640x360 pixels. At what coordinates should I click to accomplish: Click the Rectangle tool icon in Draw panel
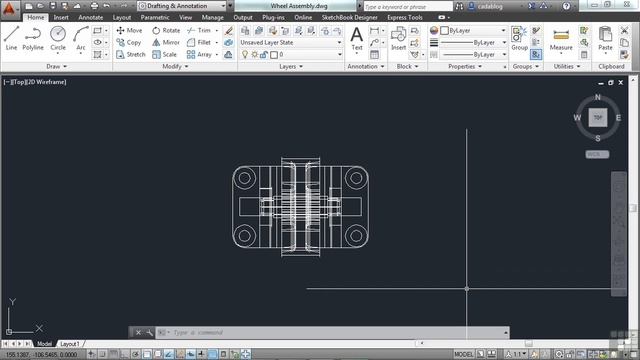97,31
